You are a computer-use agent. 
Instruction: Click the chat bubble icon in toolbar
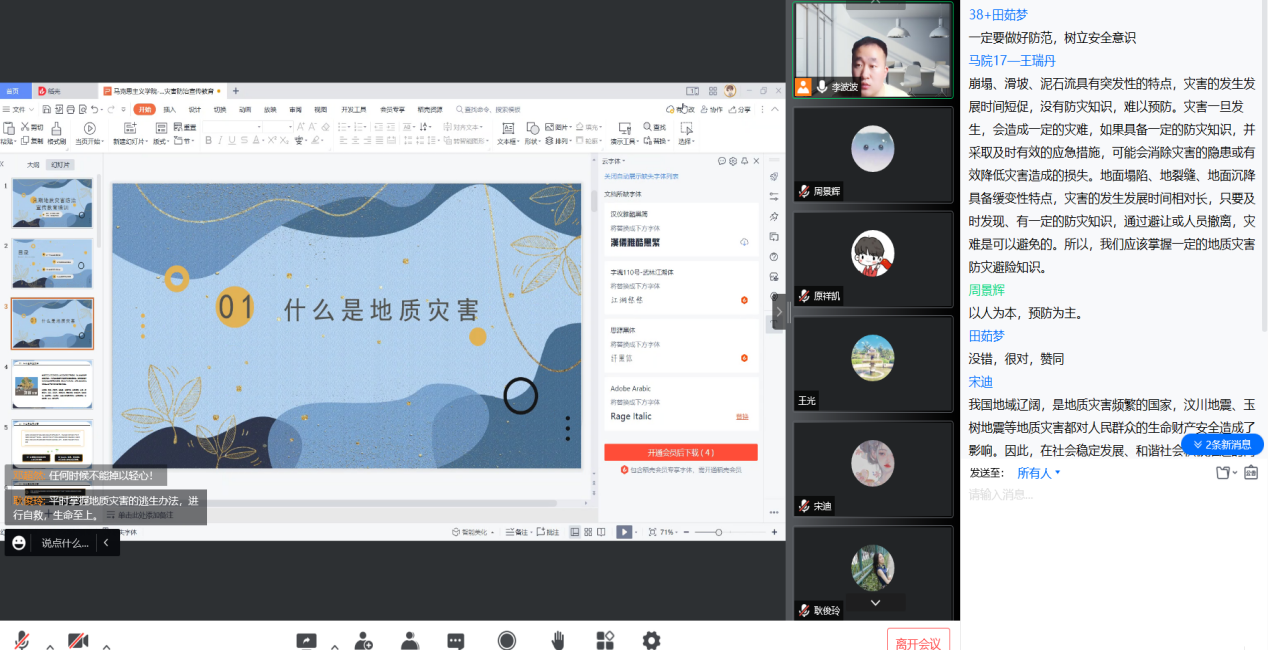click(x=456, y=641)
